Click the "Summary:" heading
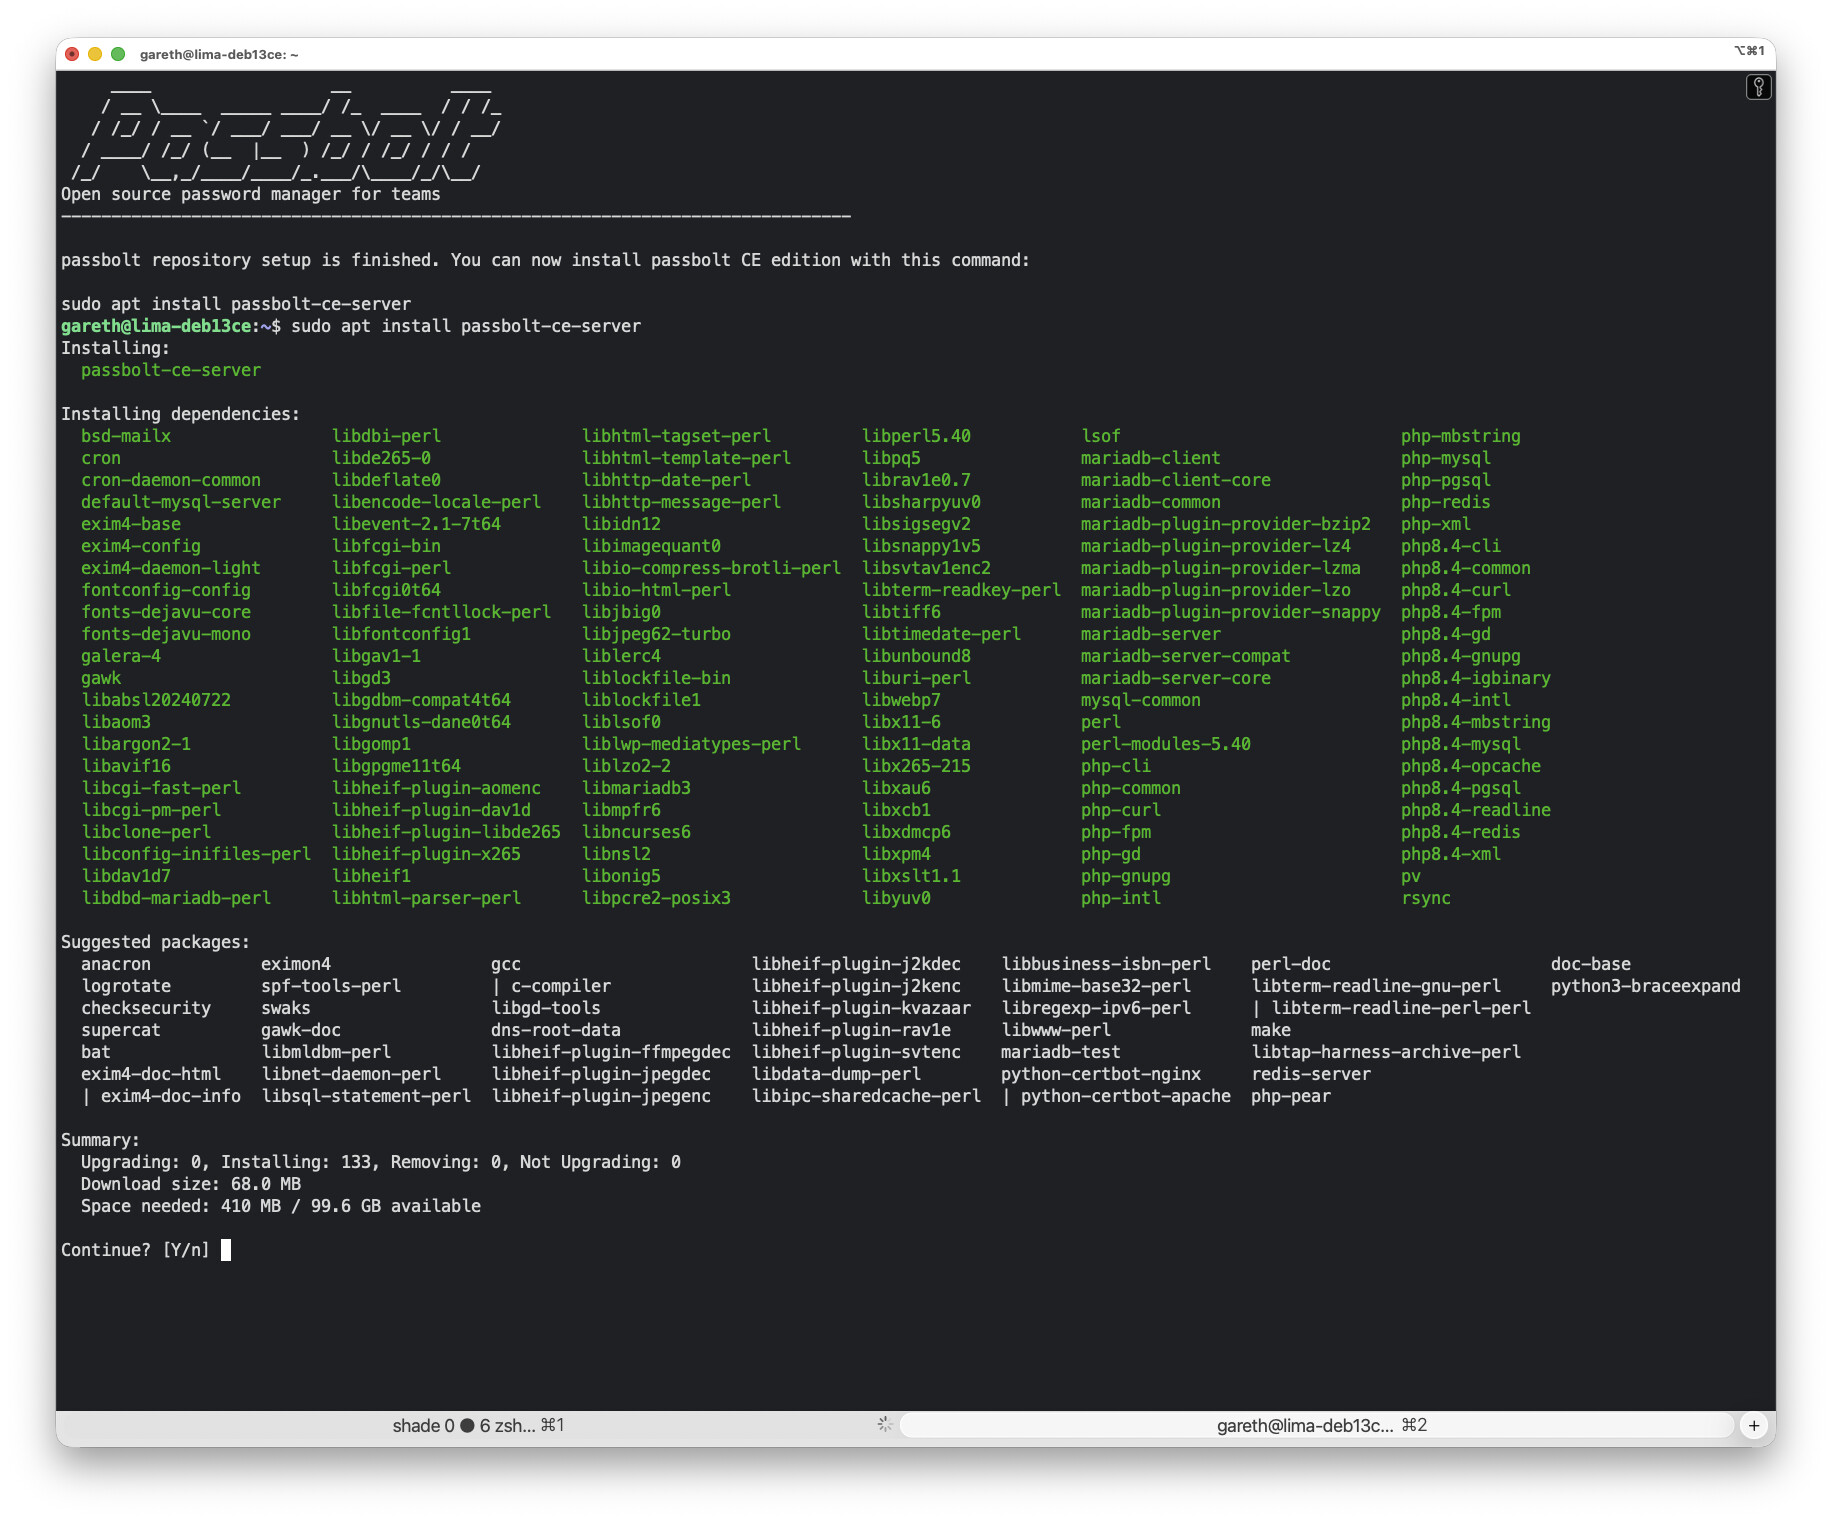 pos(100,1140)
